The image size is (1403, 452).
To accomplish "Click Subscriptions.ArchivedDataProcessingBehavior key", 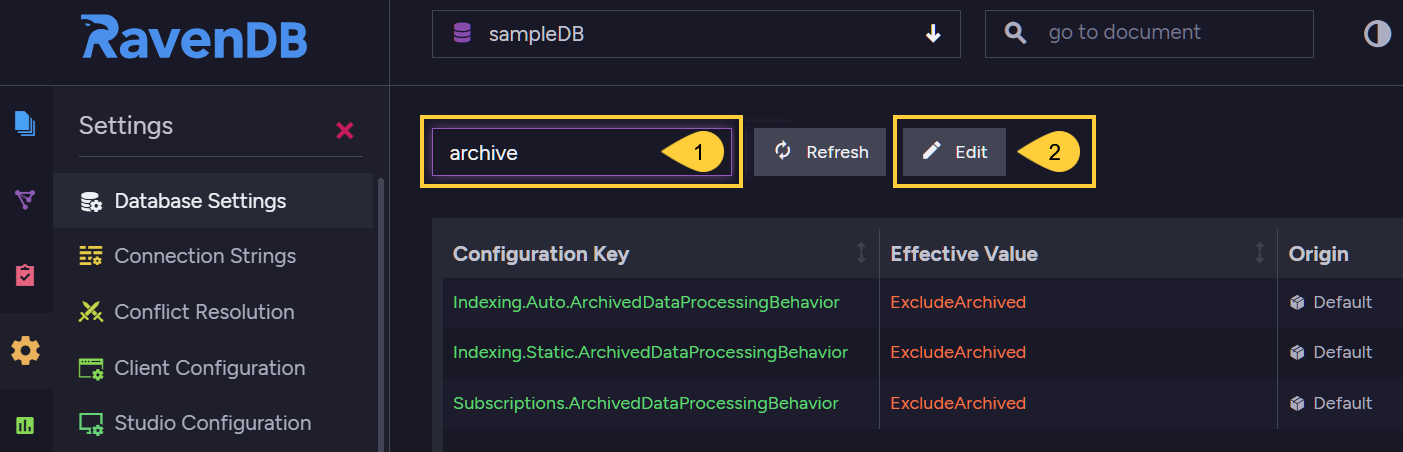I will (x=646, y=403).
